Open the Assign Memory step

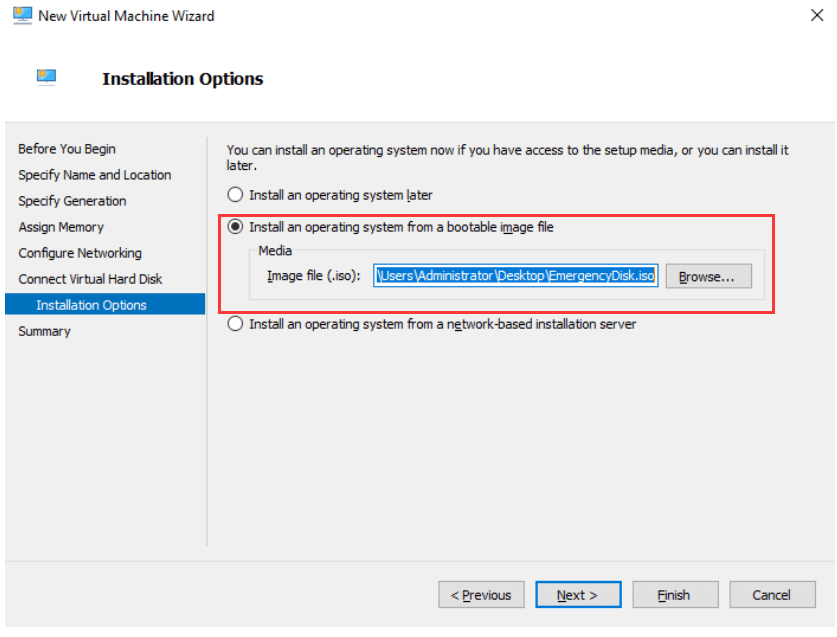tap(61, 227)
